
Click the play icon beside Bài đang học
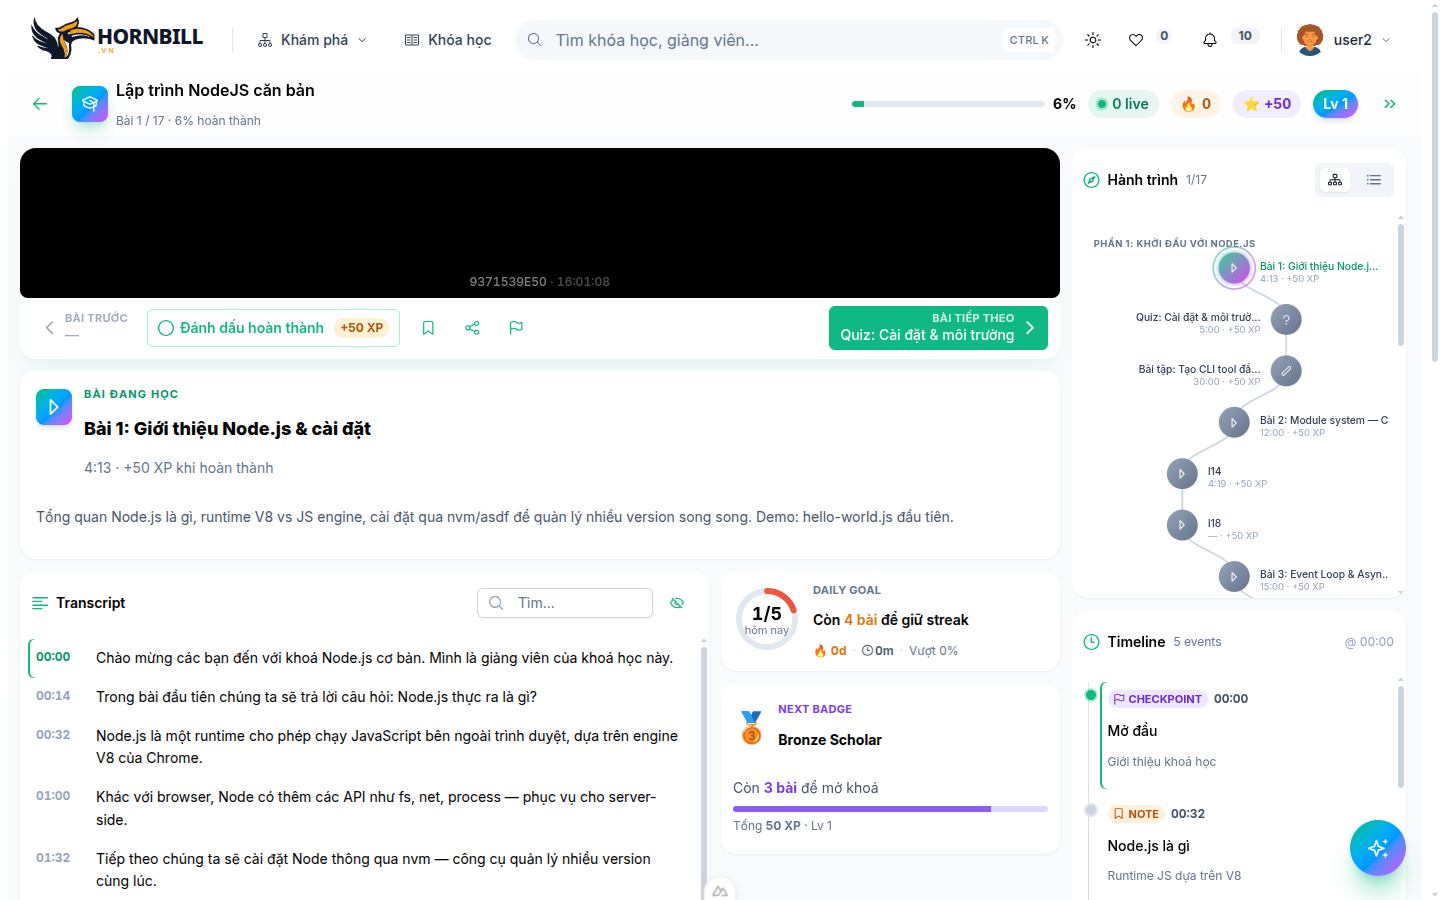(x=54, y=407)
